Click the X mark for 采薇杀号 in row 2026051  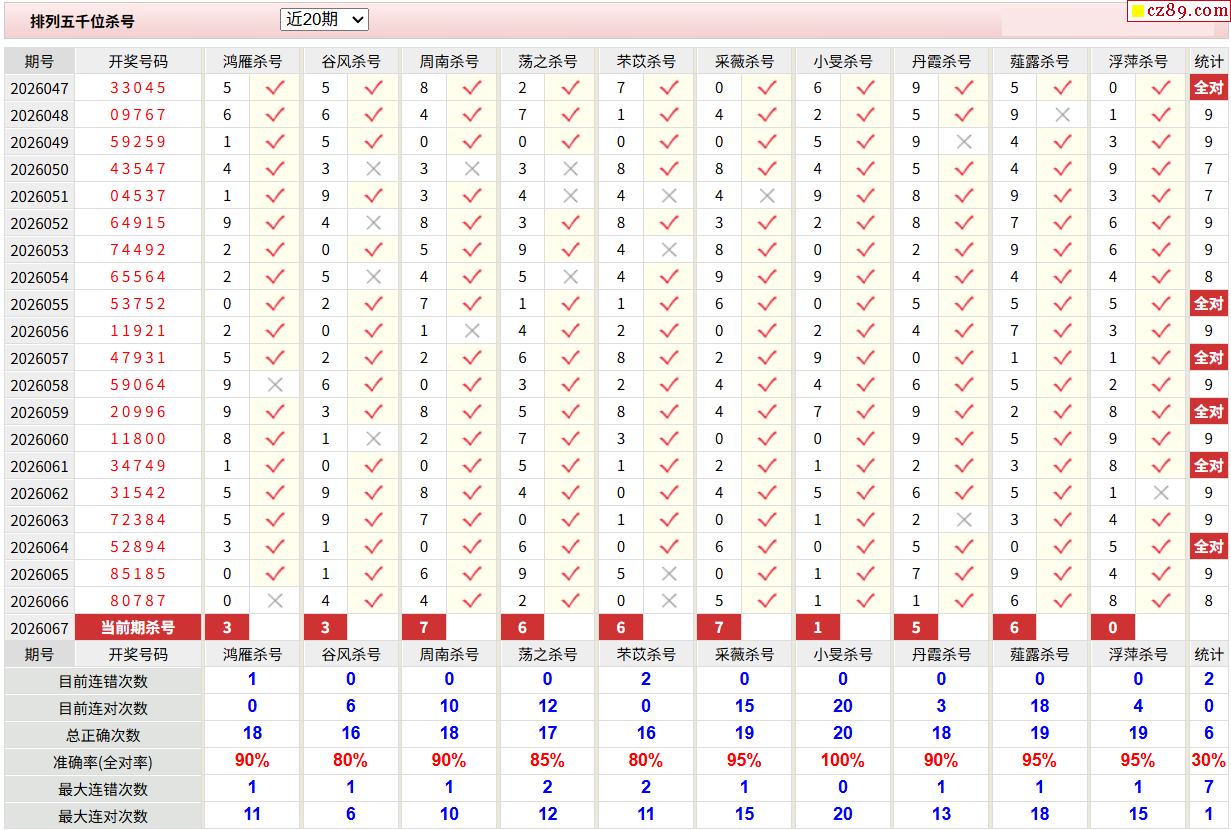767,196
